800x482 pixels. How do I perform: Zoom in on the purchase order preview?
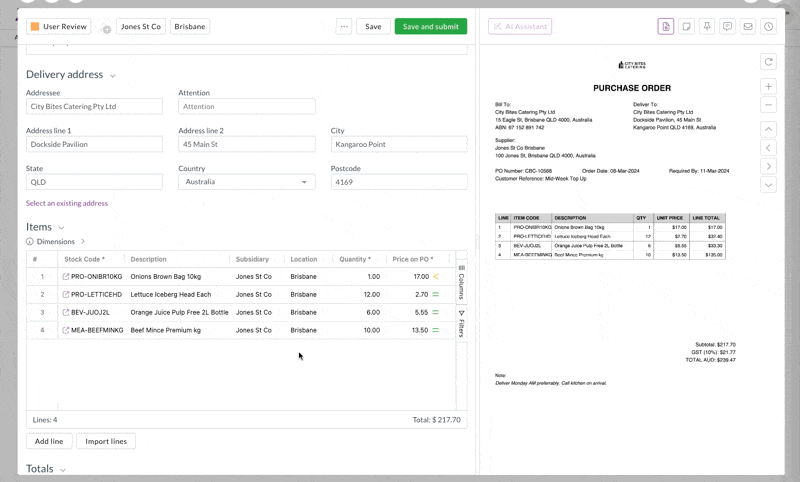[768, 87]
